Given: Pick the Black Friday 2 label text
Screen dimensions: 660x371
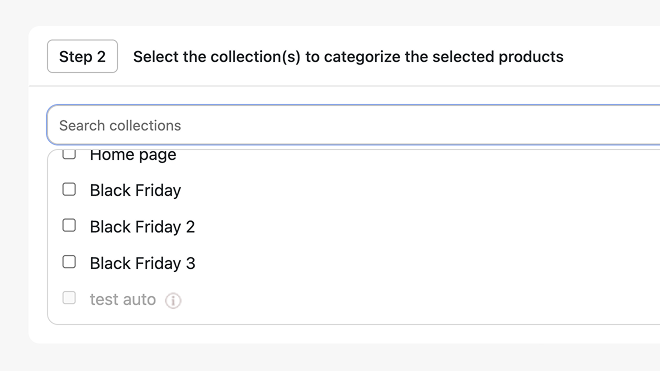Looking at the screenshot, I should tap(142, 227).
